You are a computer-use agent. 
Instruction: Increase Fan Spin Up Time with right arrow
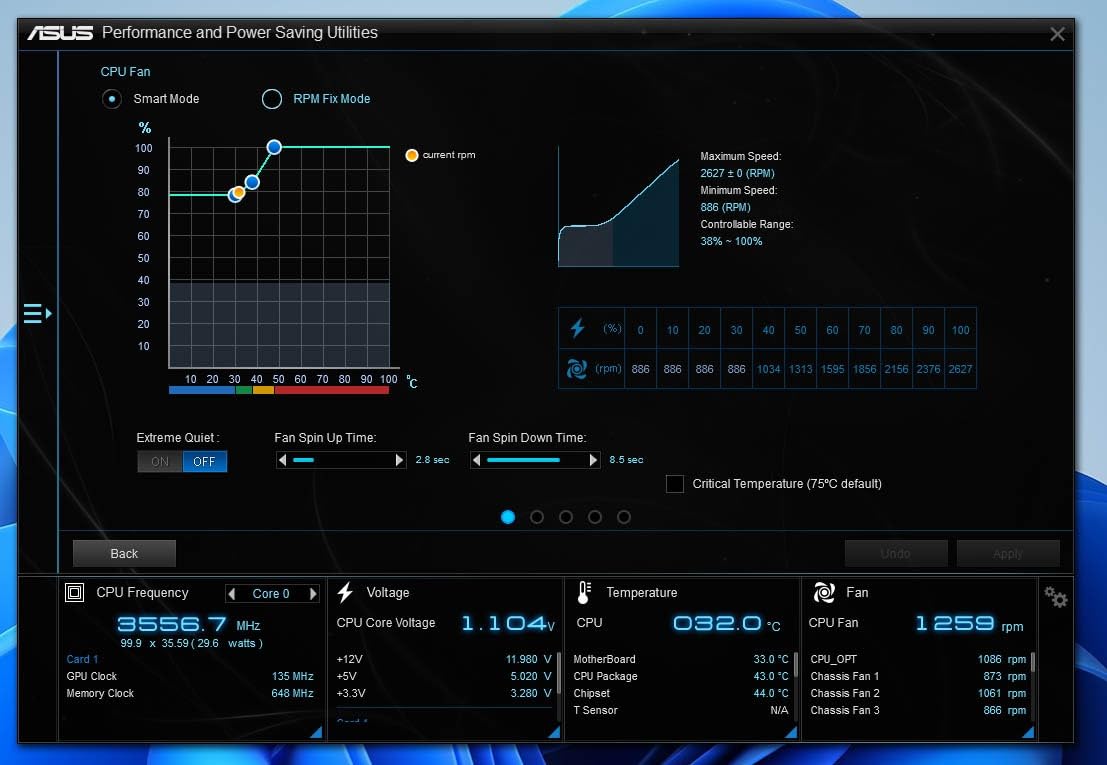(400, 460)
